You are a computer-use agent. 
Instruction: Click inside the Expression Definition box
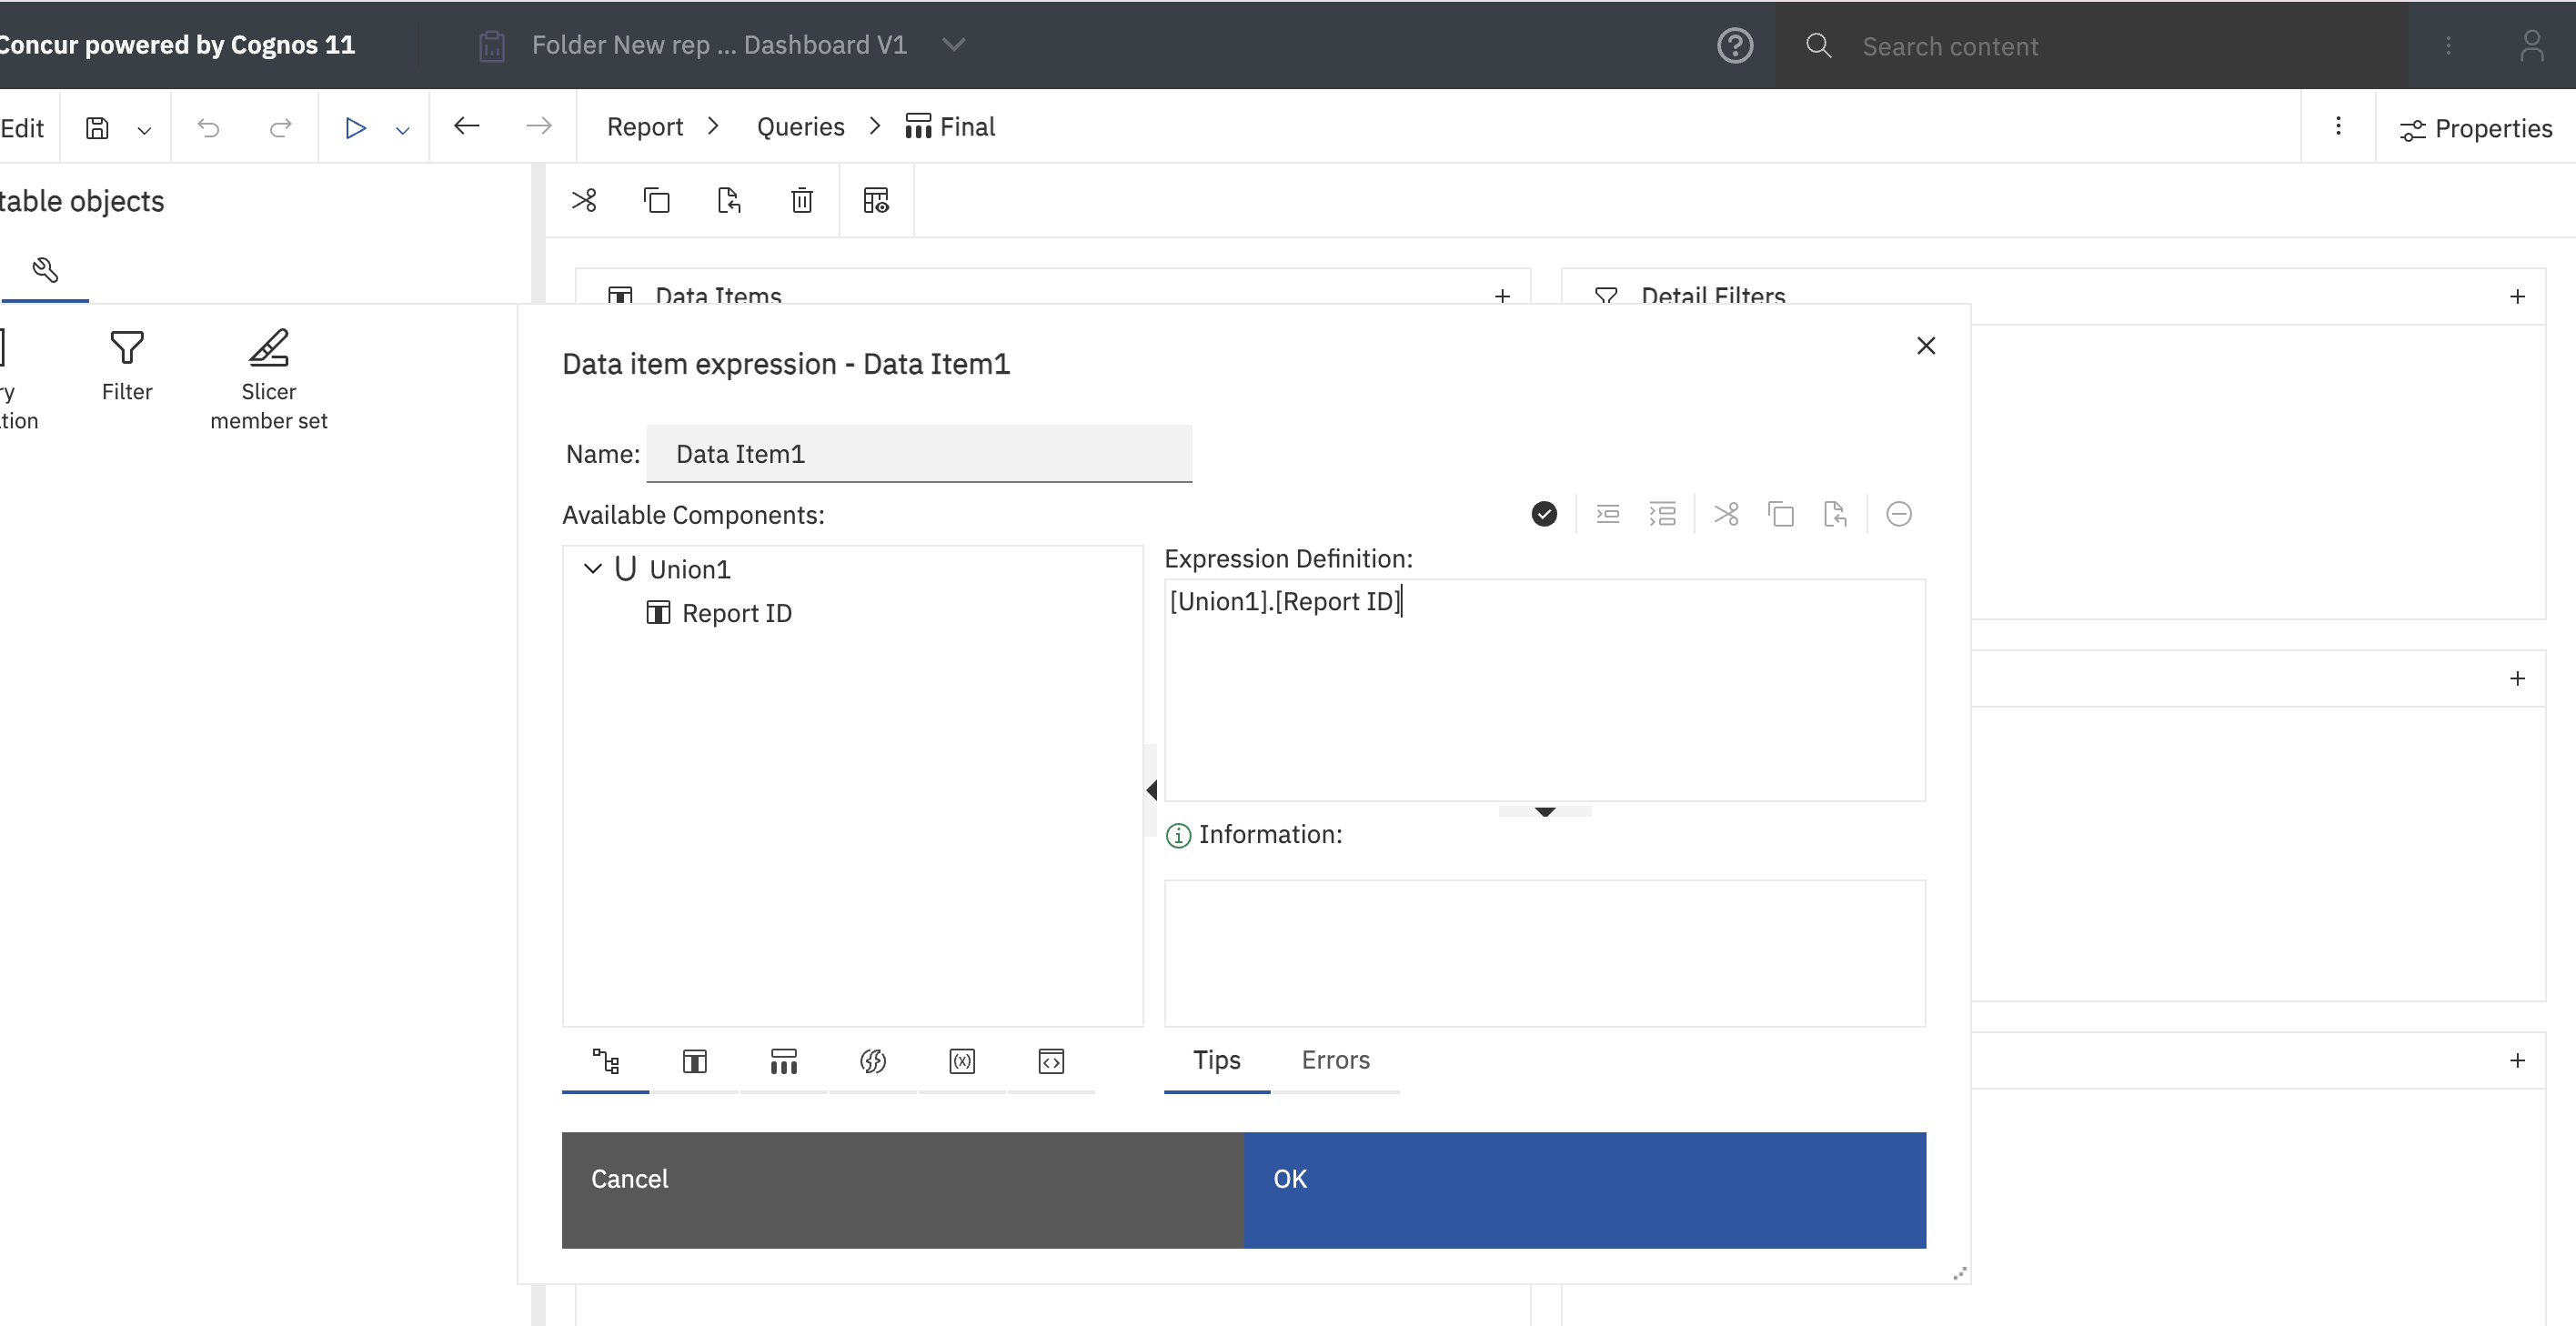point(1544,690)
